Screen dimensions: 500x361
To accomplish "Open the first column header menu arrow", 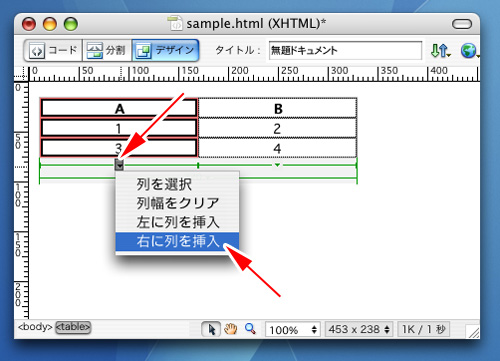I will pos(119,165).
